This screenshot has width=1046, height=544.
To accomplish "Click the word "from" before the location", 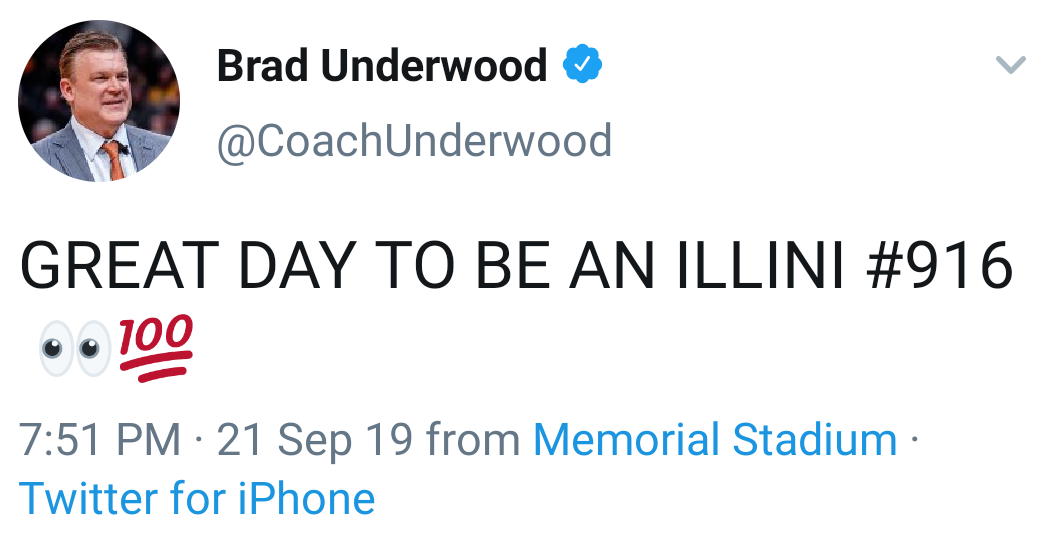I will coord(473,440).
